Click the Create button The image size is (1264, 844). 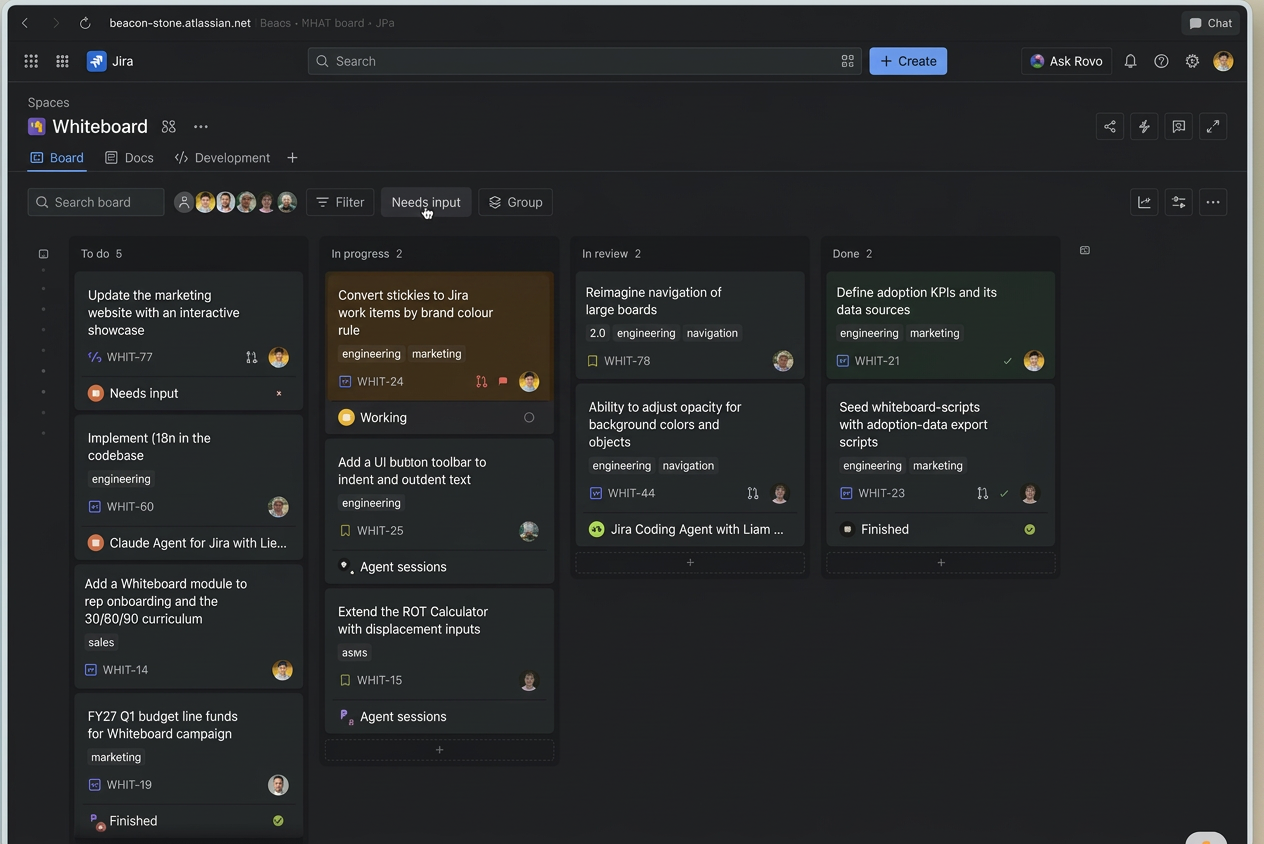[908, 61]
